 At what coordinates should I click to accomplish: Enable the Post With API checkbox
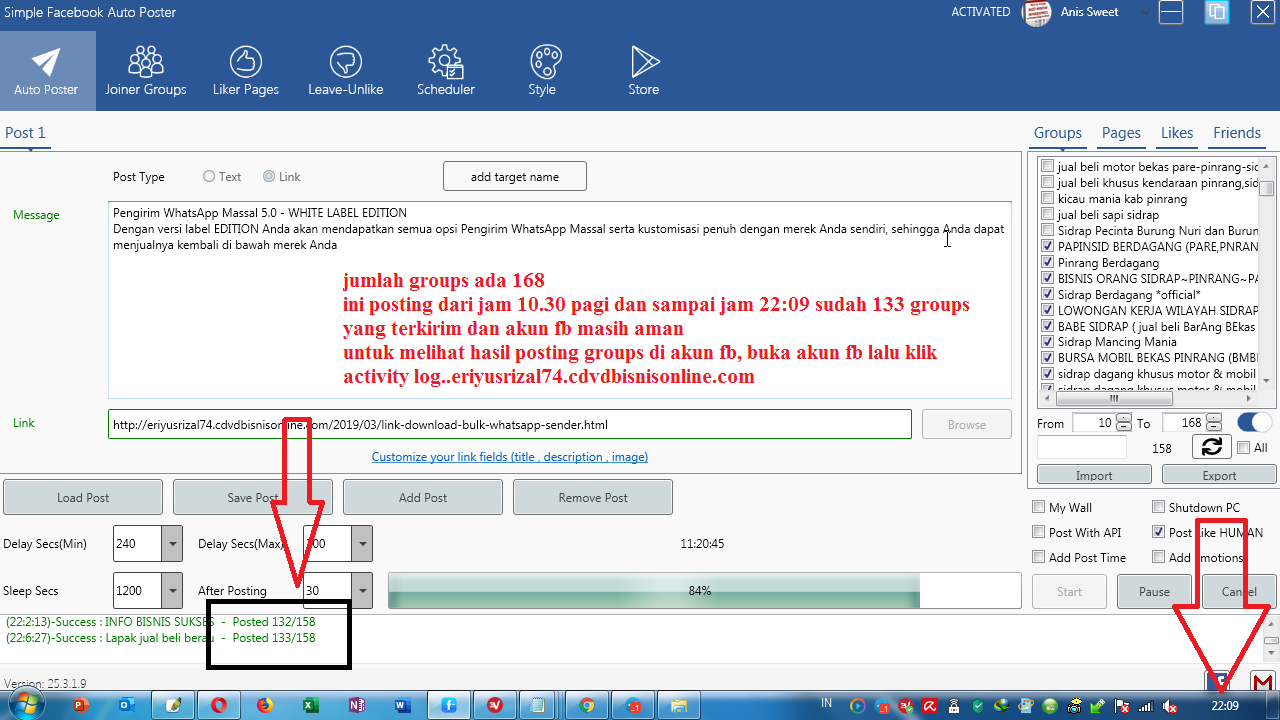(x=1039, y=532)
